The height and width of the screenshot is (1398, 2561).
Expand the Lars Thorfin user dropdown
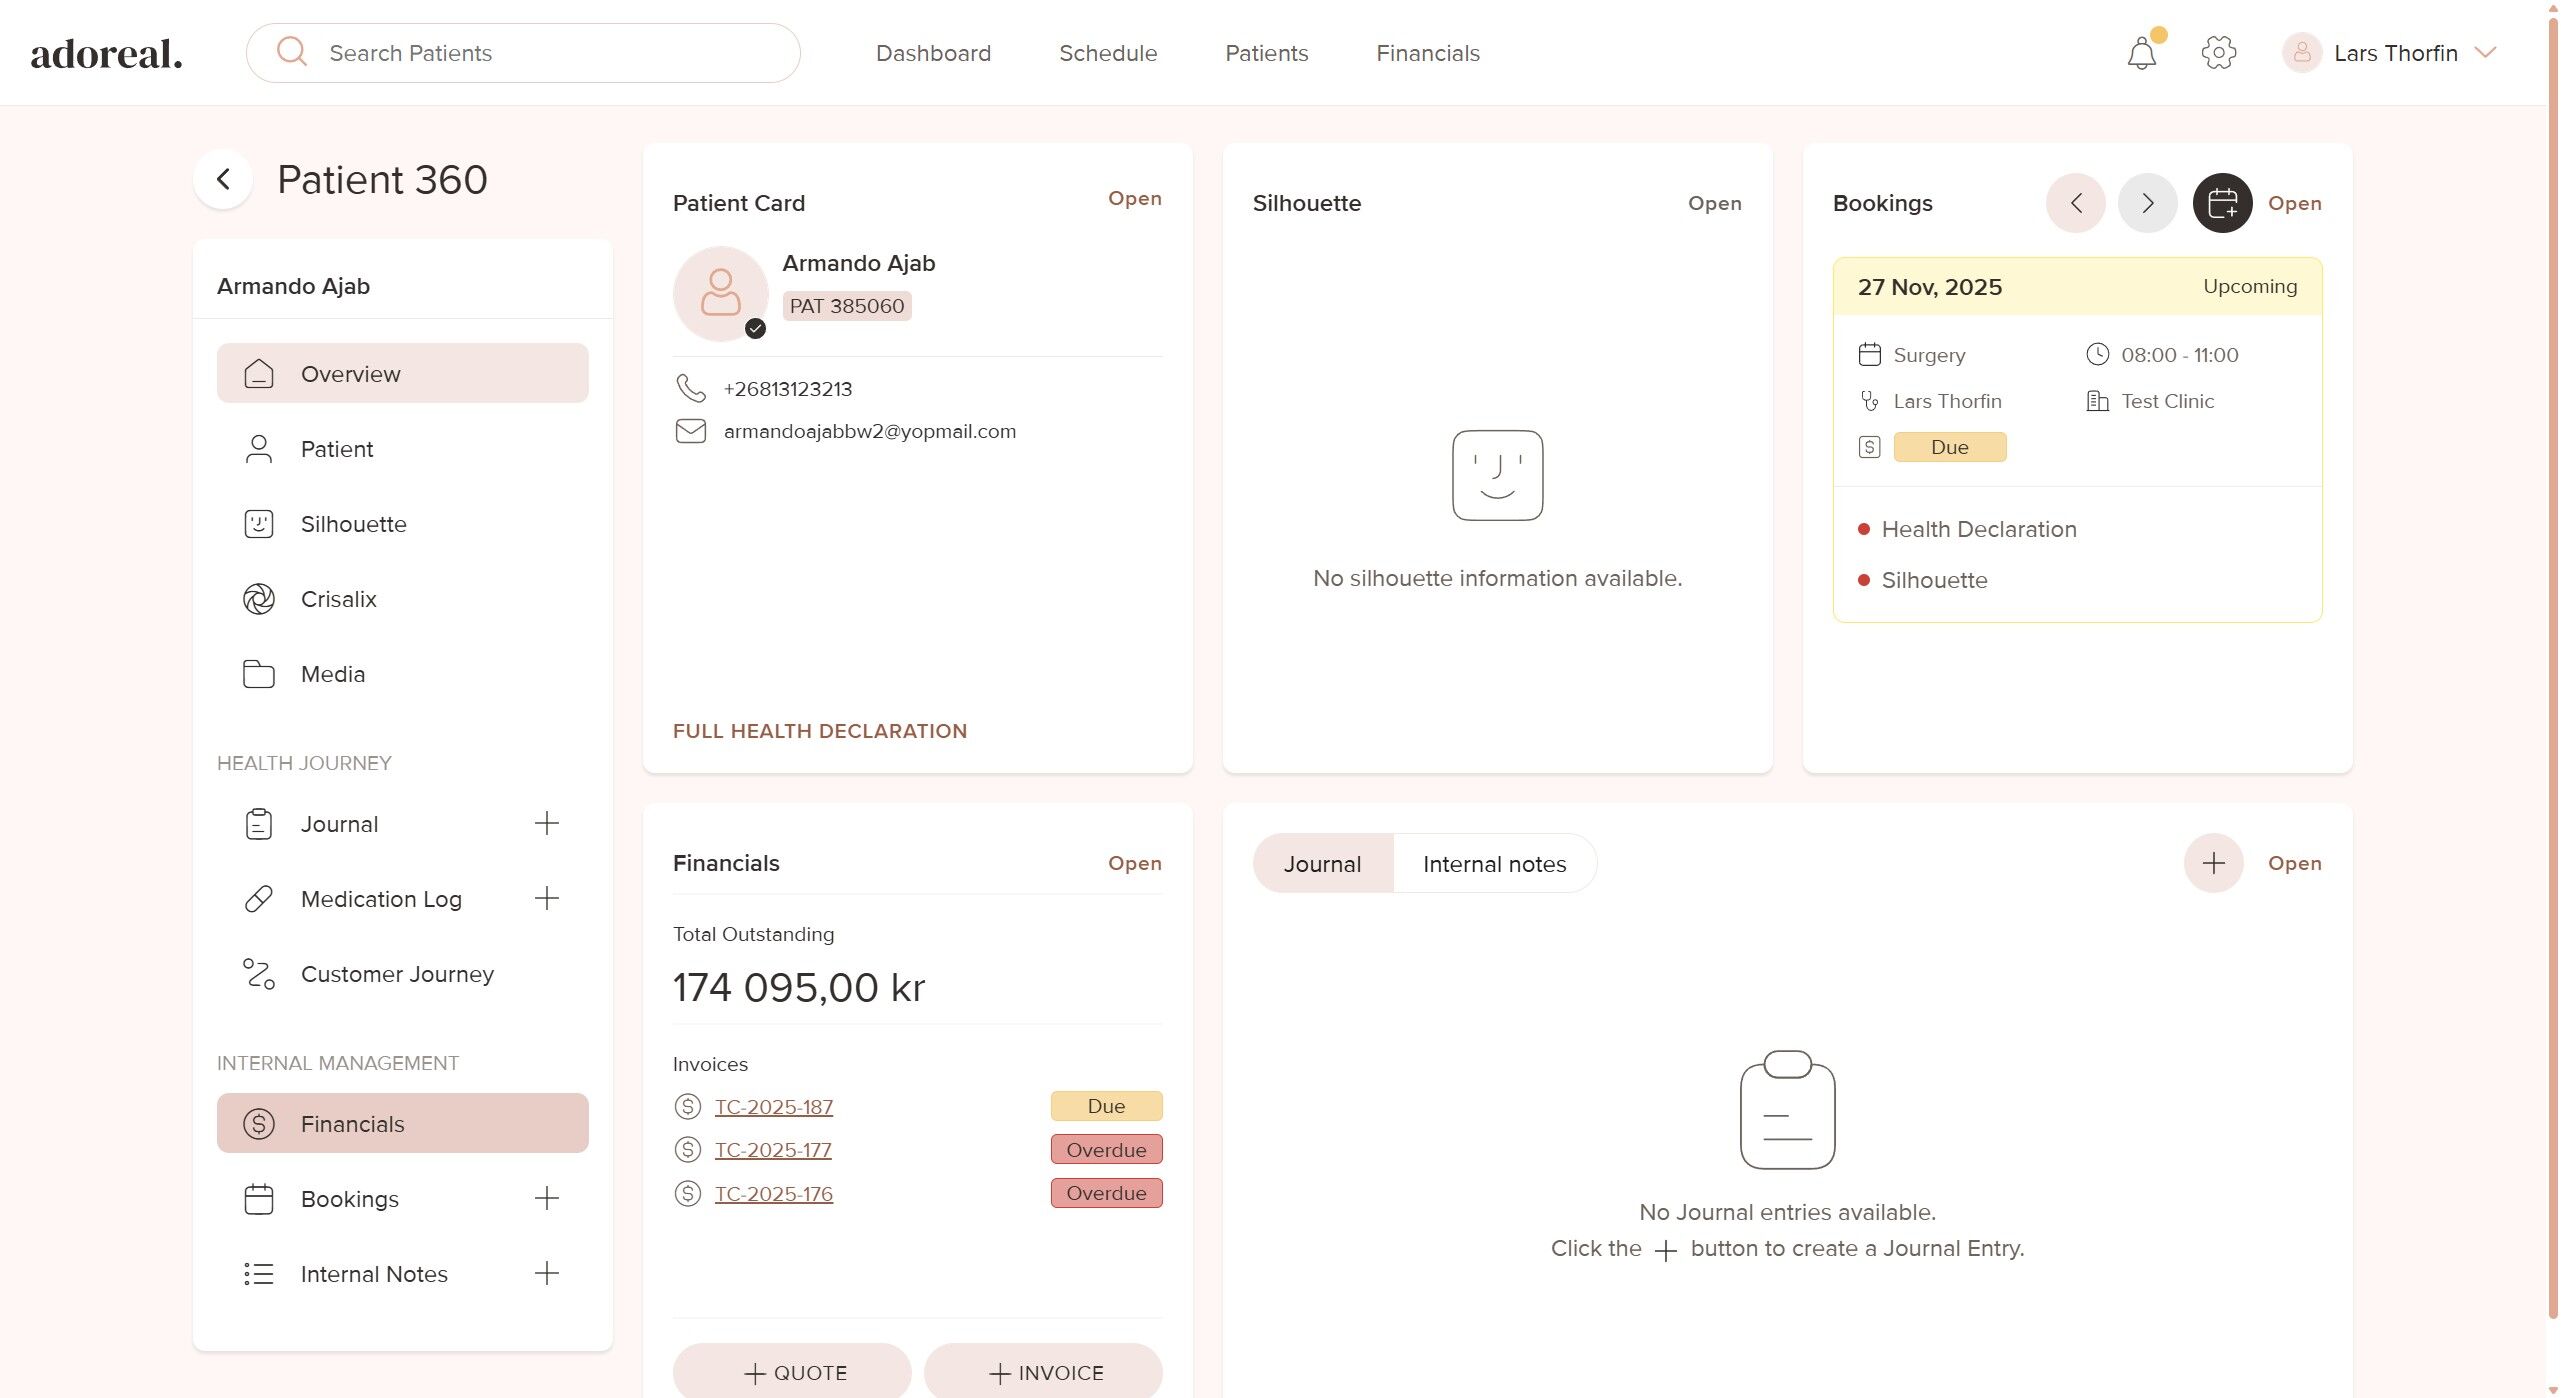coord(2485,53)
